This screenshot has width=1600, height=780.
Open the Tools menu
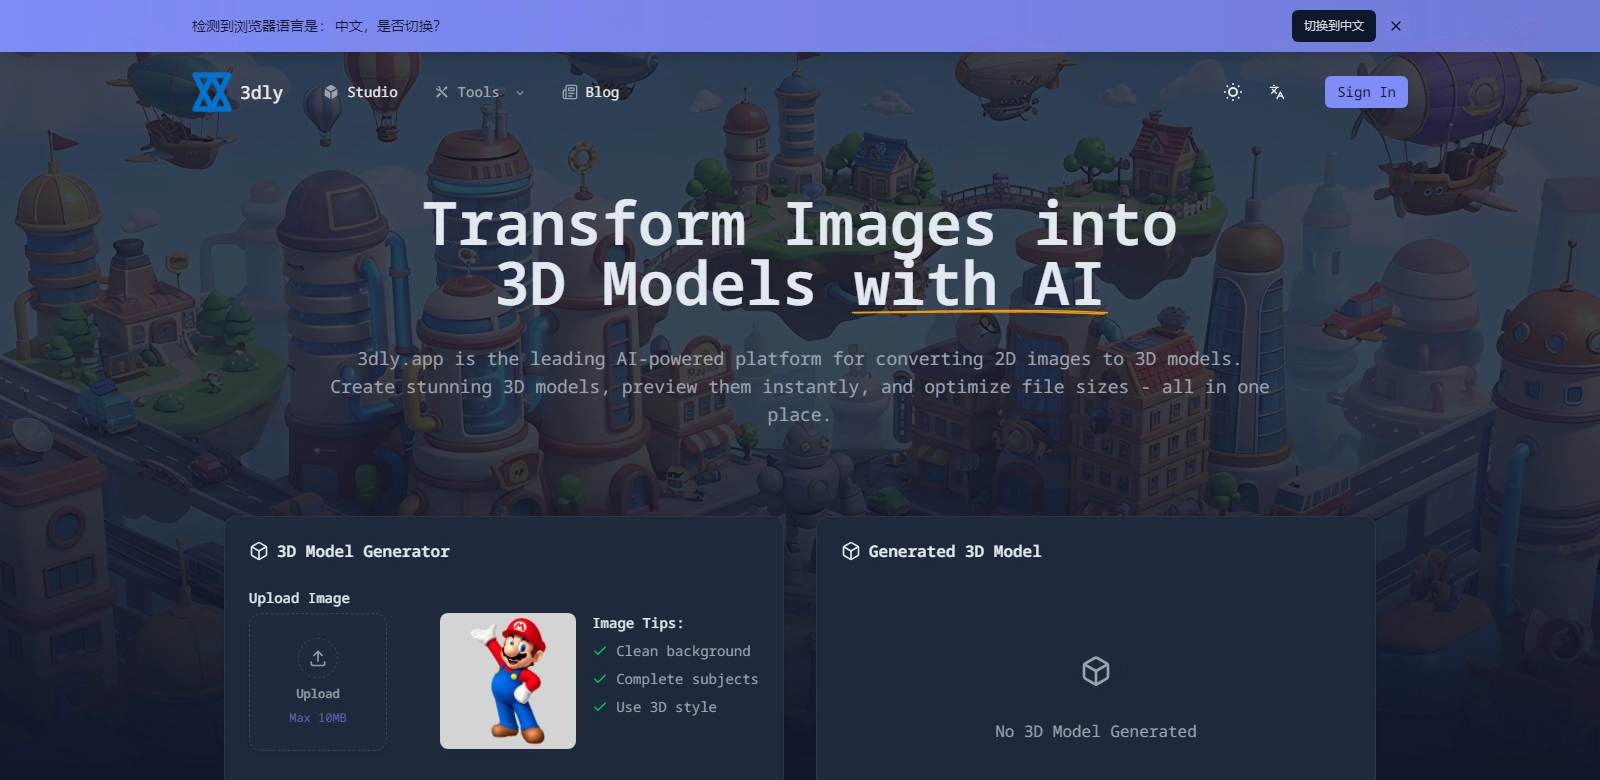479,92
